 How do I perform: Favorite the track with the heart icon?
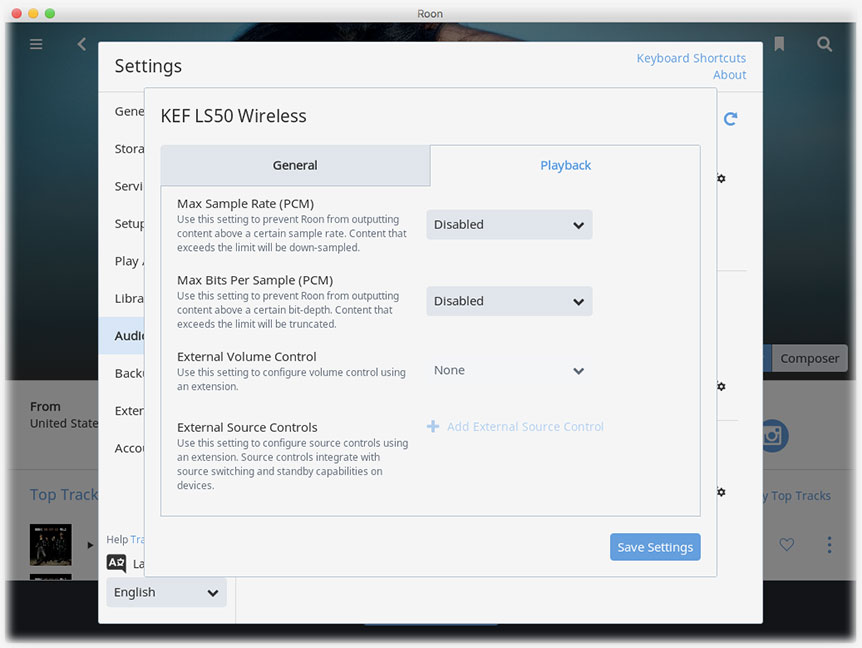787,544
